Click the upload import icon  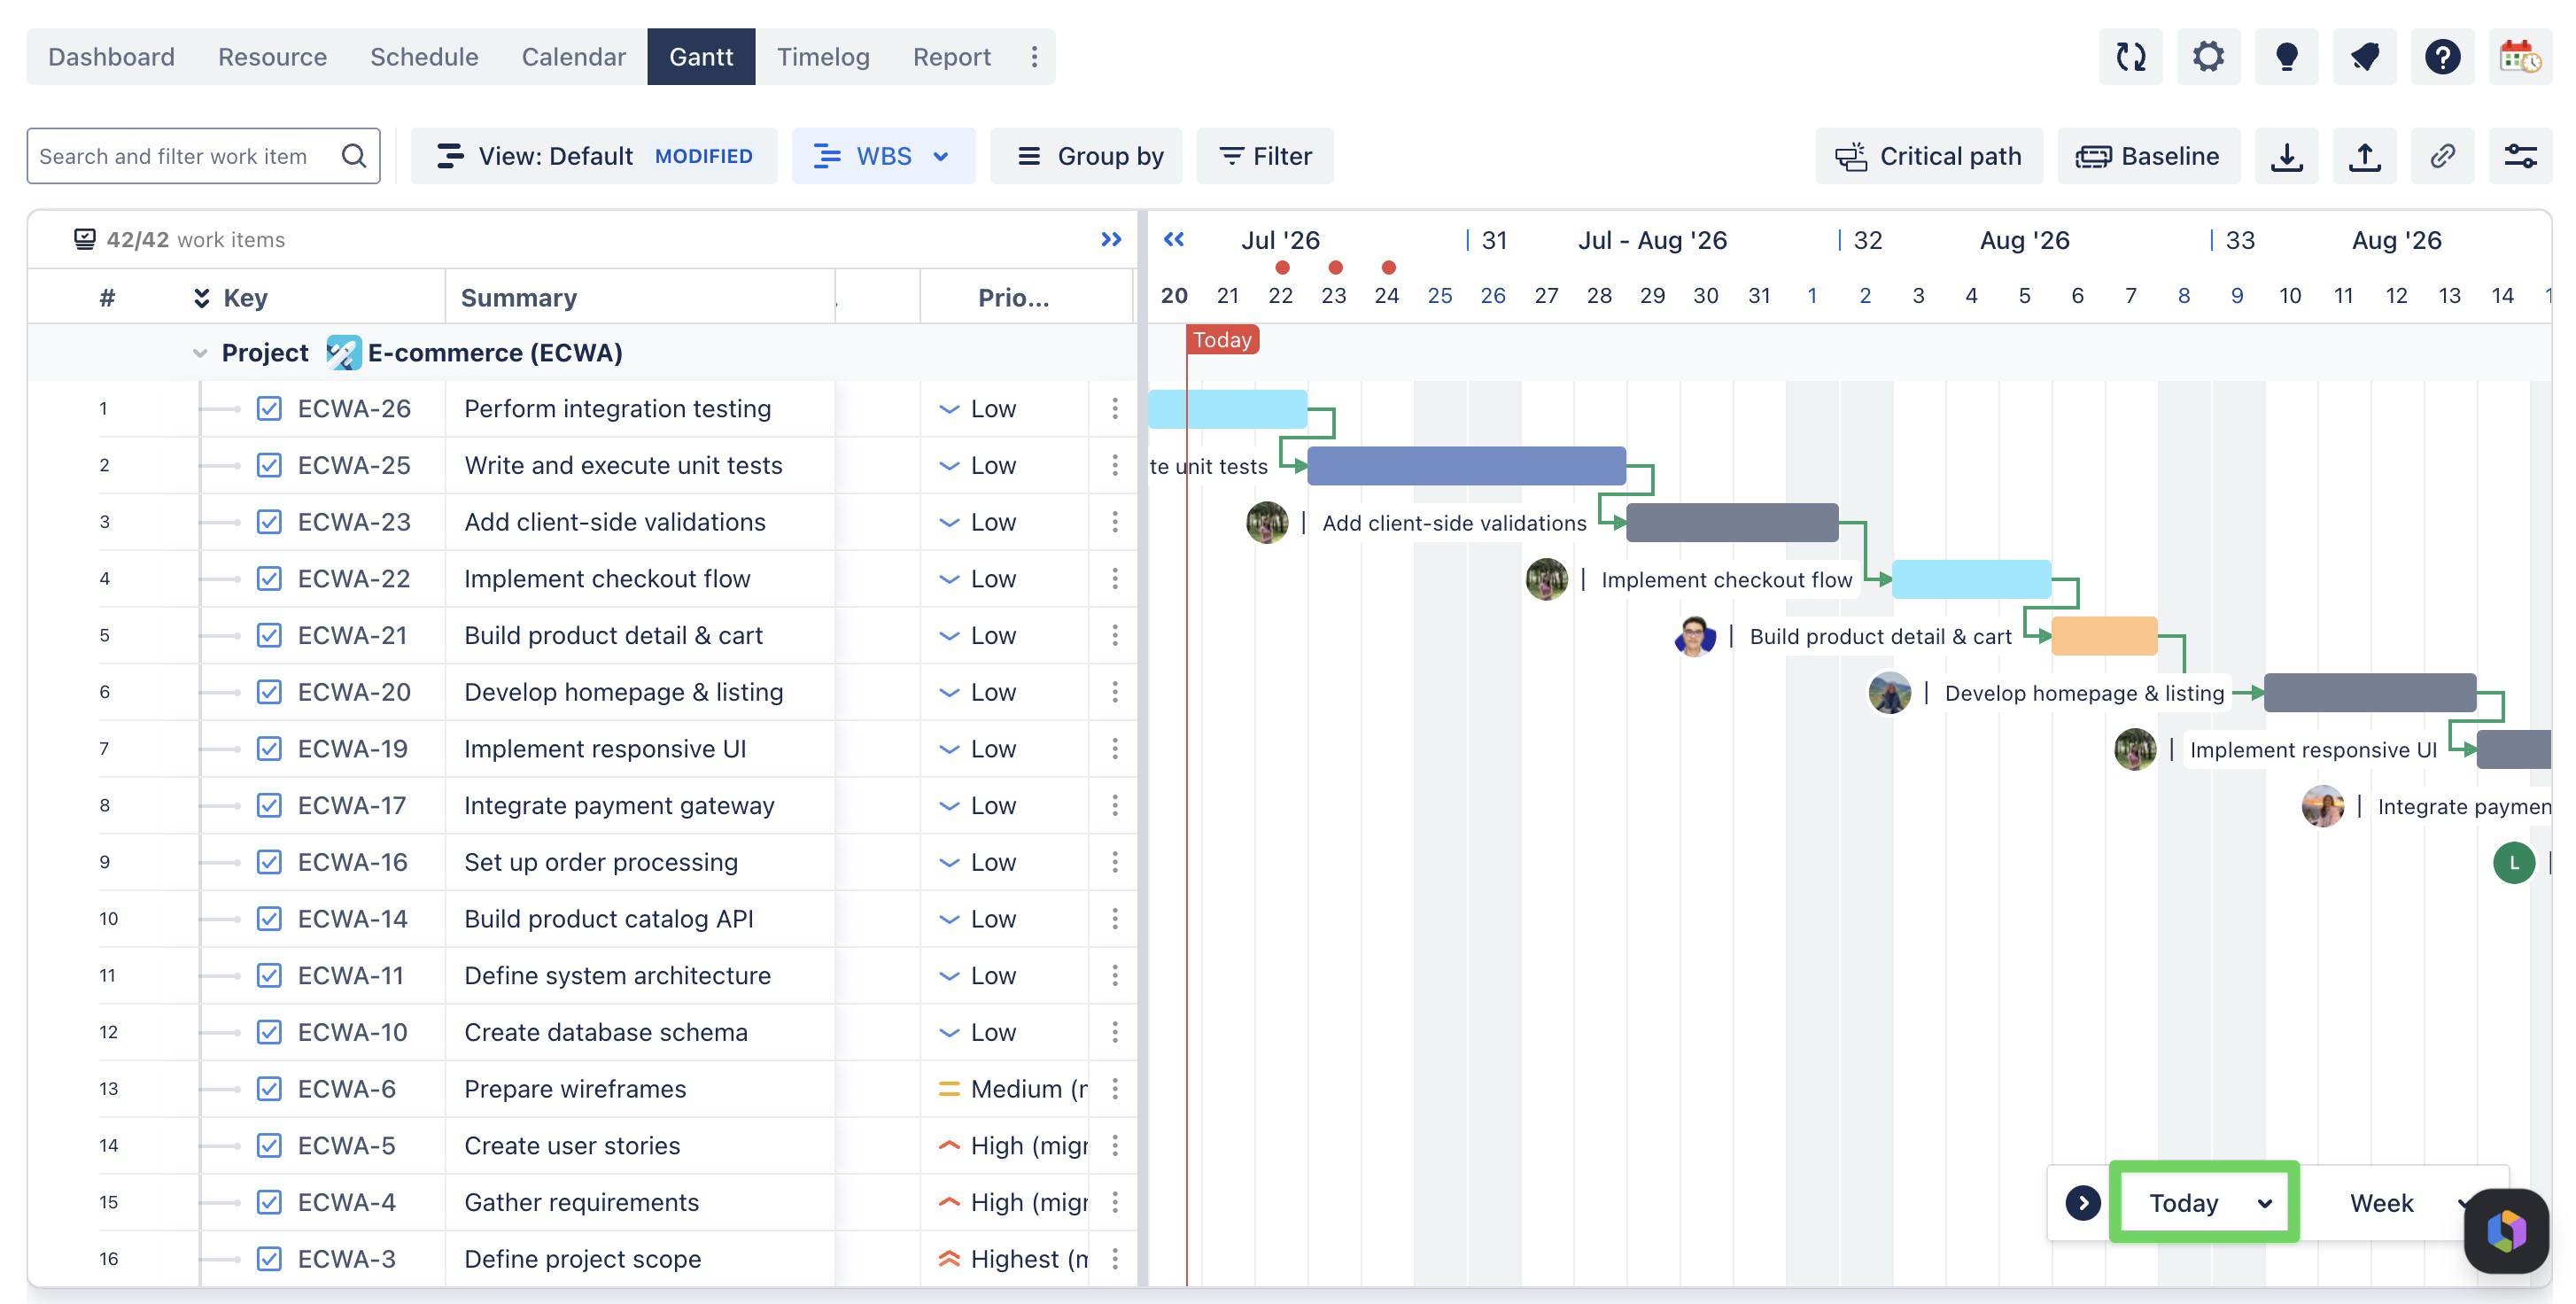[x=2364, y=156]
